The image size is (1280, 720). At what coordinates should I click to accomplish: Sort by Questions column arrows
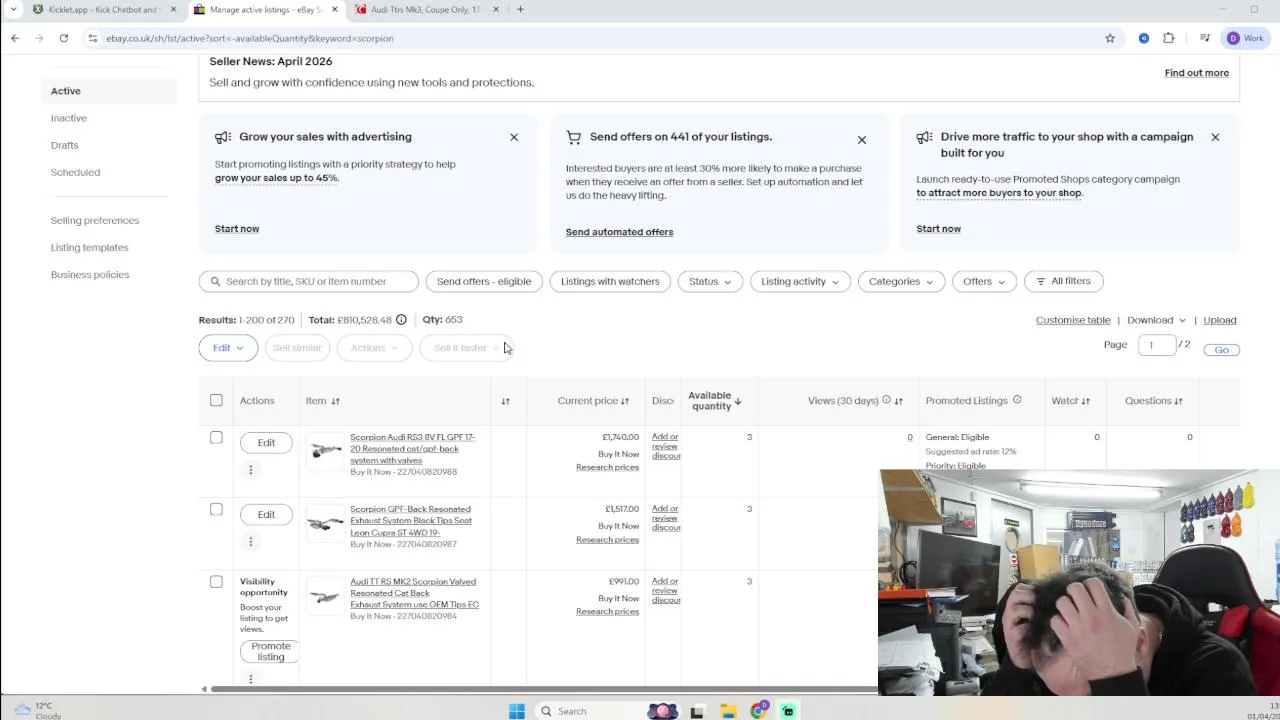pos(1178,401)
